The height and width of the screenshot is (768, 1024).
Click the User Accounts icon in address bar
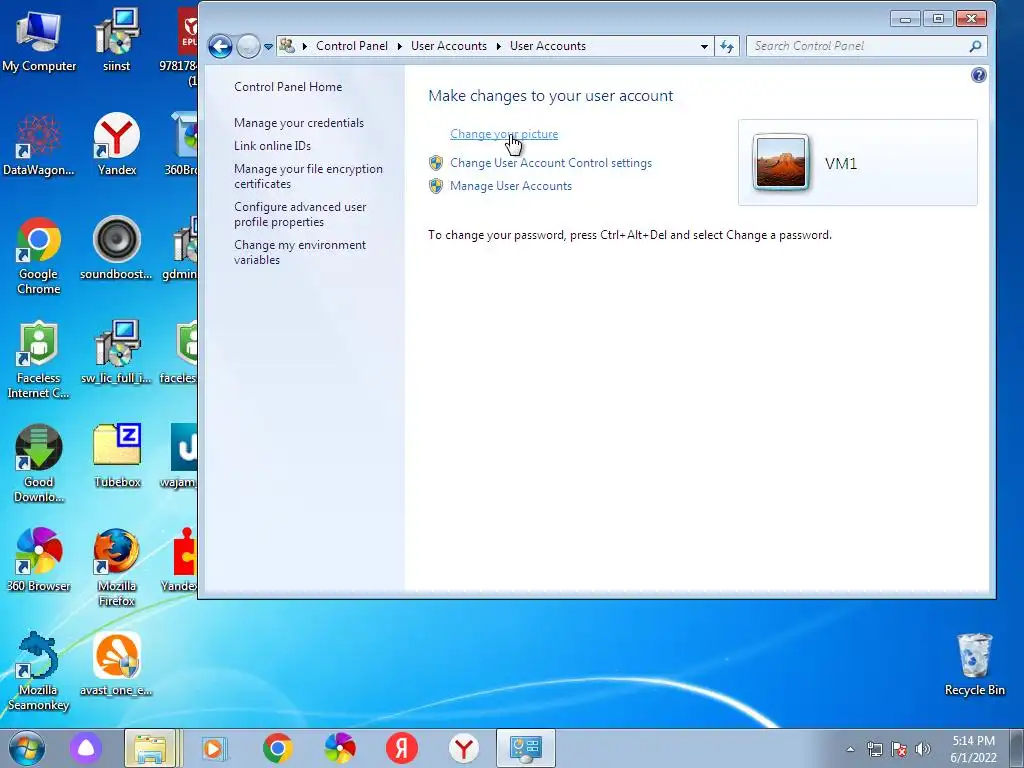click(287, 46)
